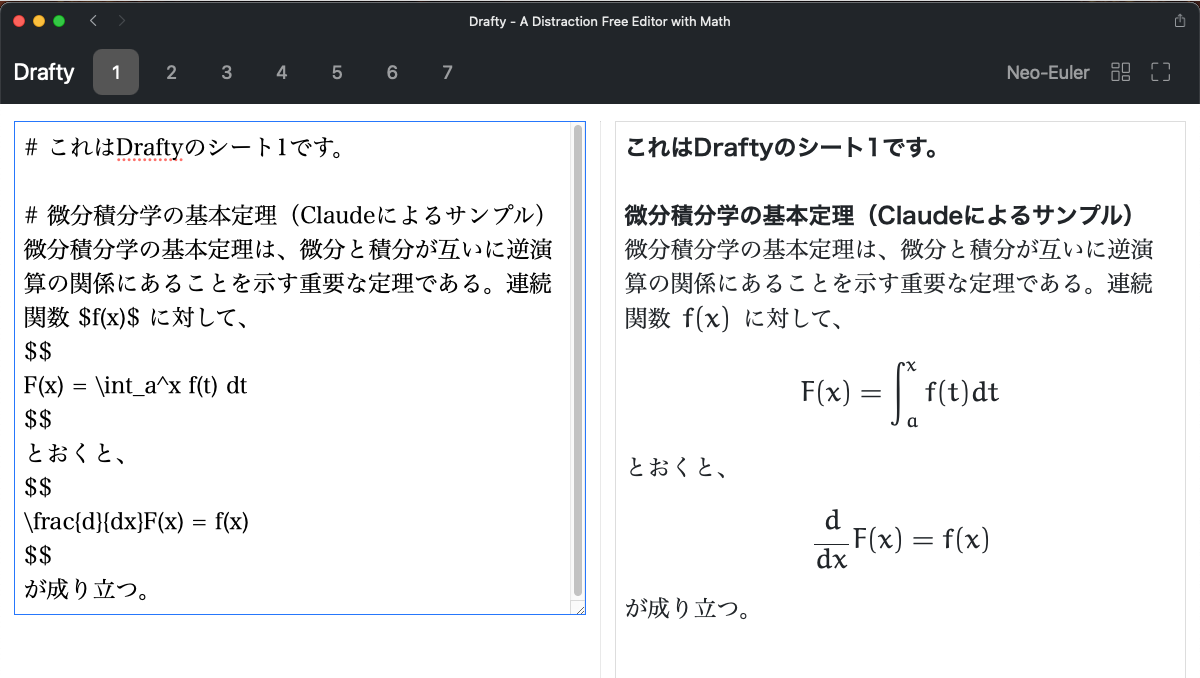
Task: Change the Neo-Euler math font
Action: coord(1048,72)
